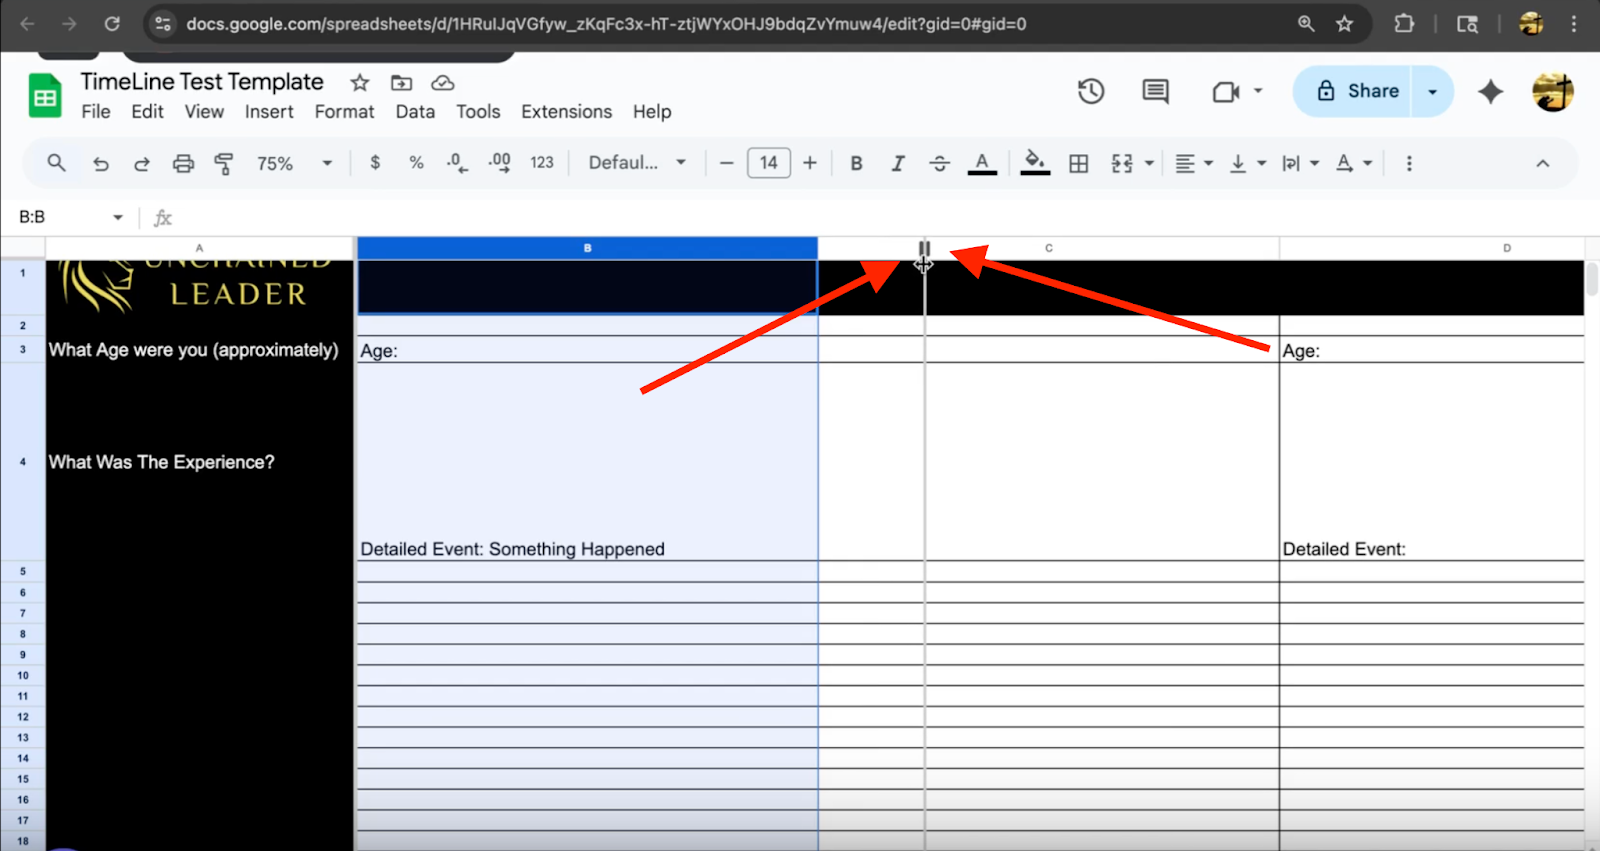Viewport: 1600px width, 851px height.
Task: Activate the paint format tool
Action: (x=224, y=163)
